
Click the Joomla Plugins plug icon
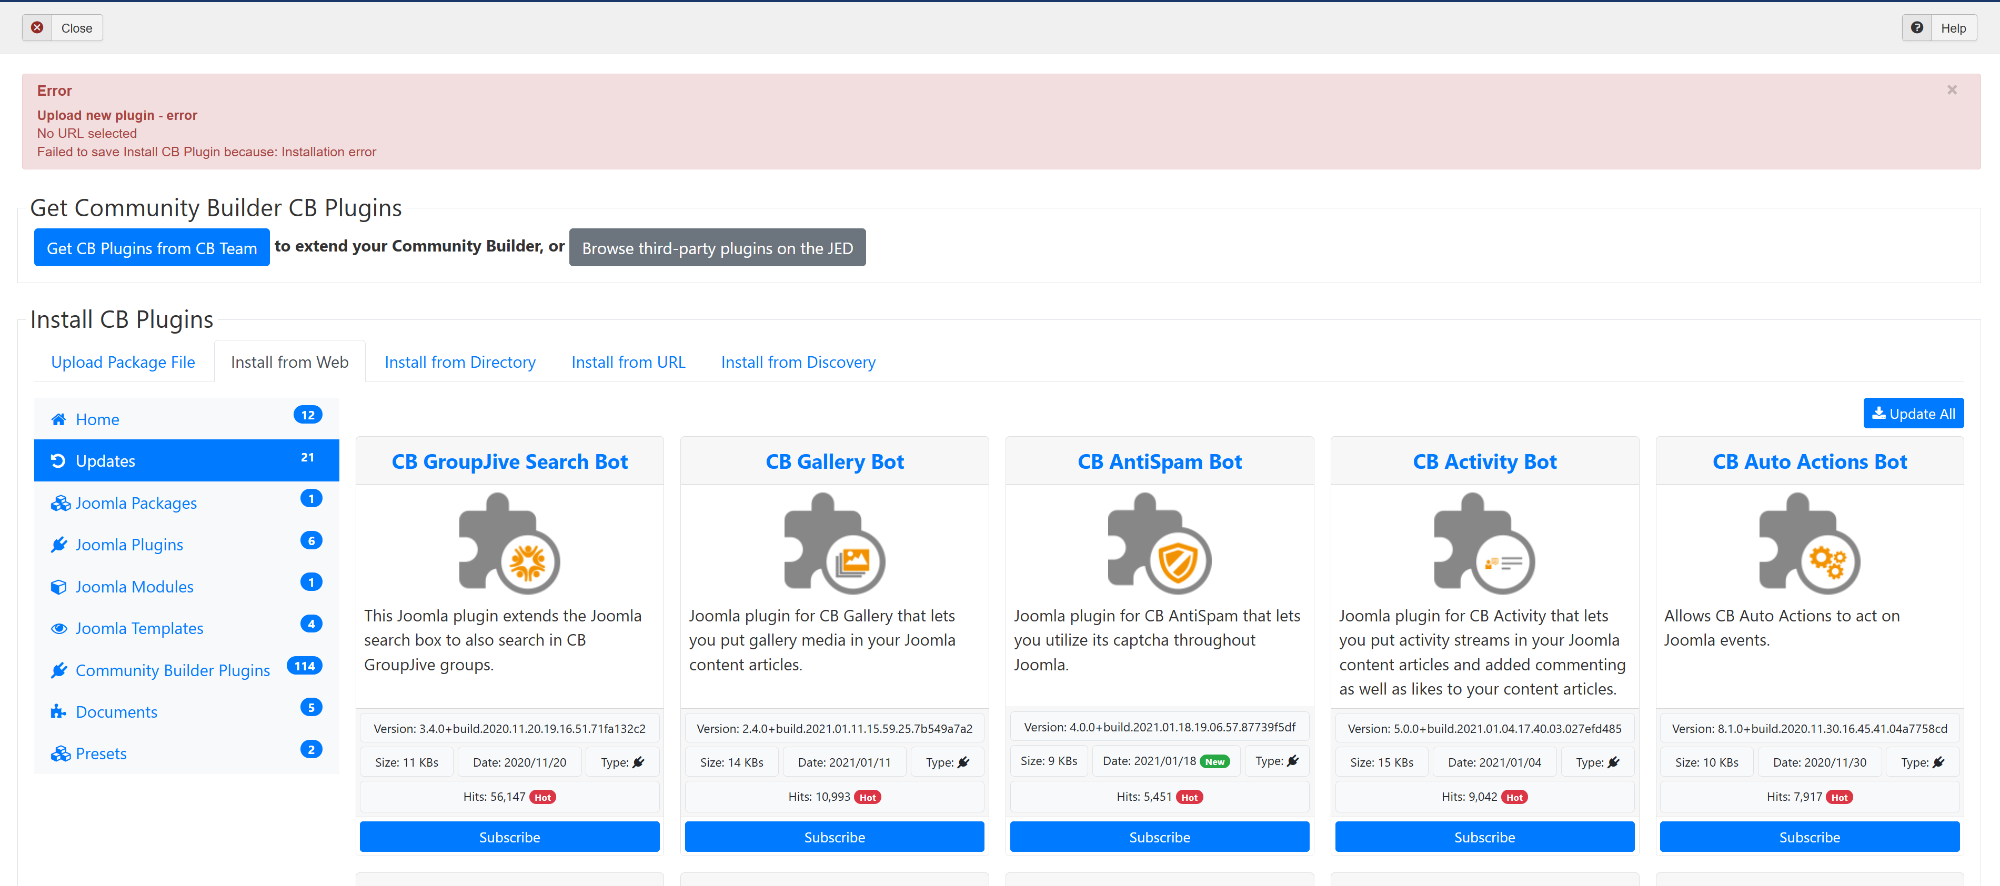pyautogui.click(x=59, y=545)
